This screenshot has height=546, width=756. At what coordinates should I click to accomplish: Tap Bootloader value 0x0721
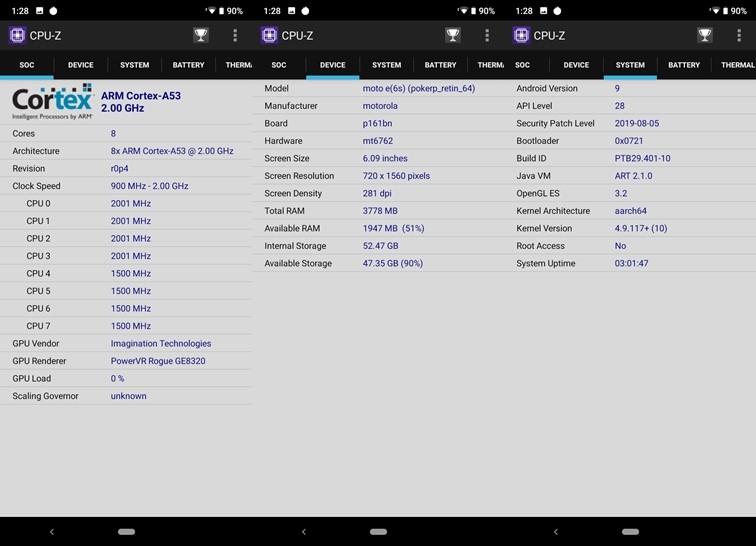(629, 141)
